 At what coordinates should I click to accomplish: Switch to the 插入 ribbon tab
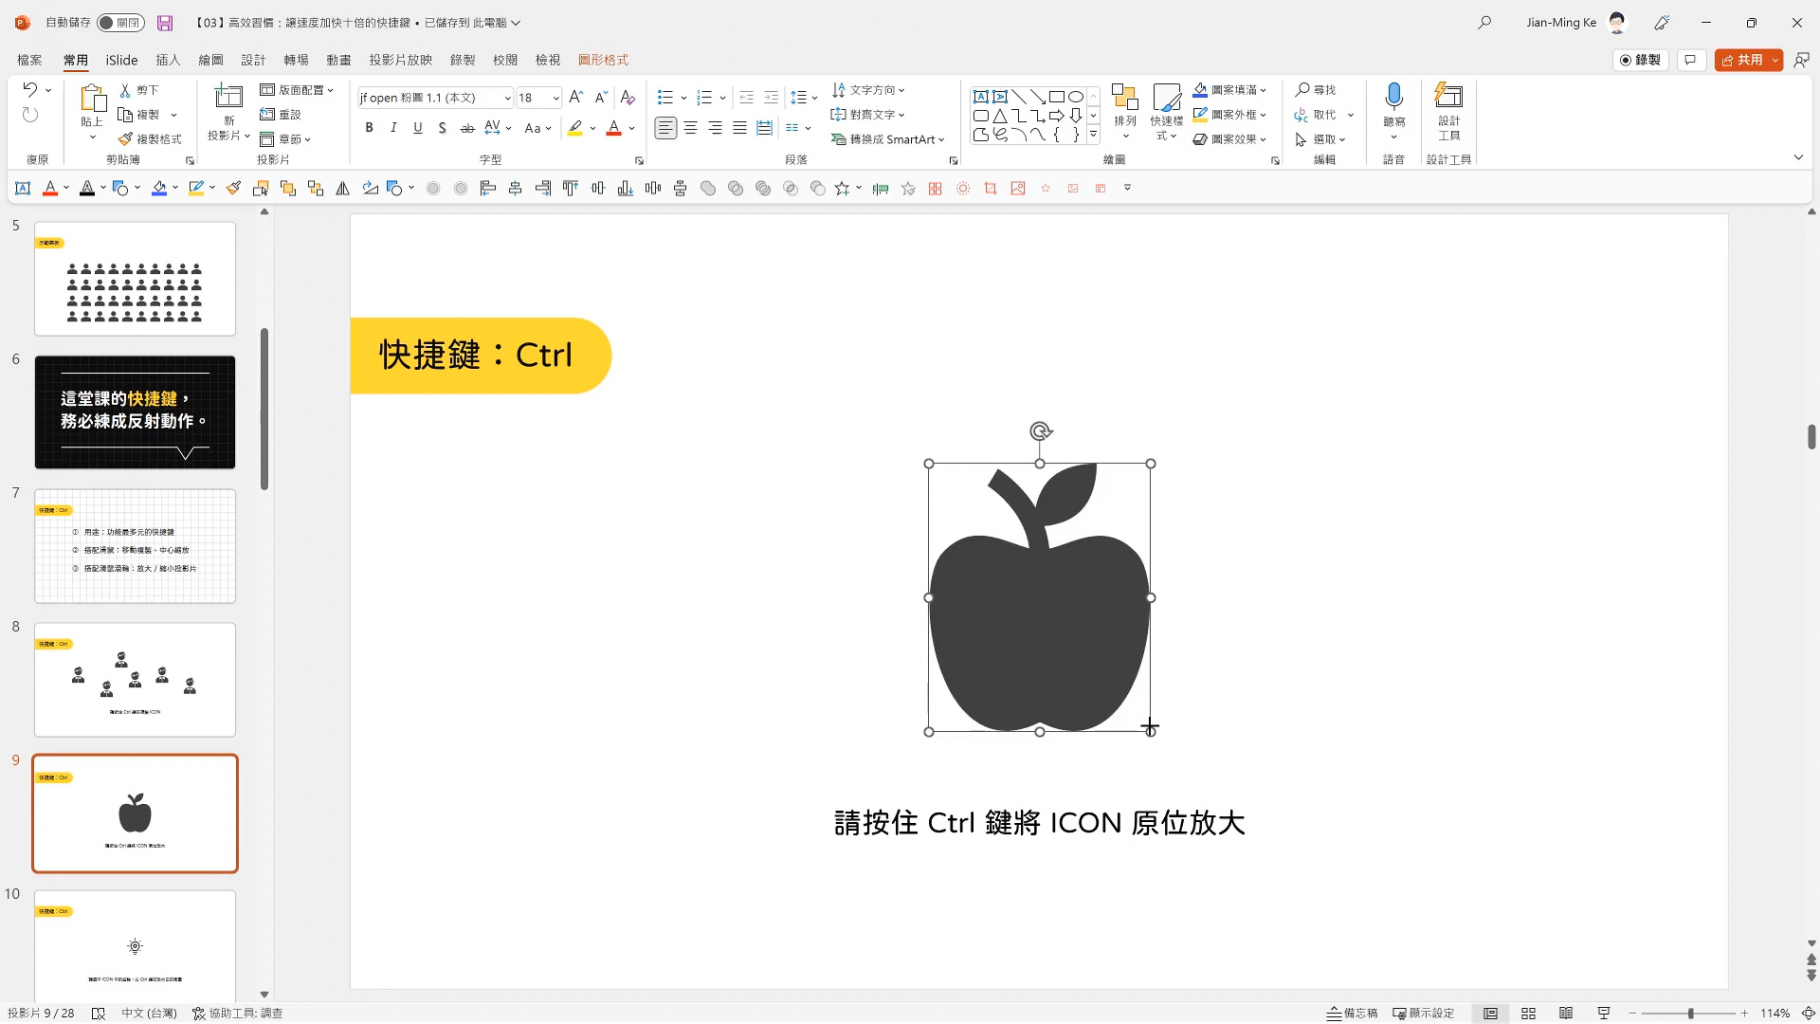tap(167, 60)
